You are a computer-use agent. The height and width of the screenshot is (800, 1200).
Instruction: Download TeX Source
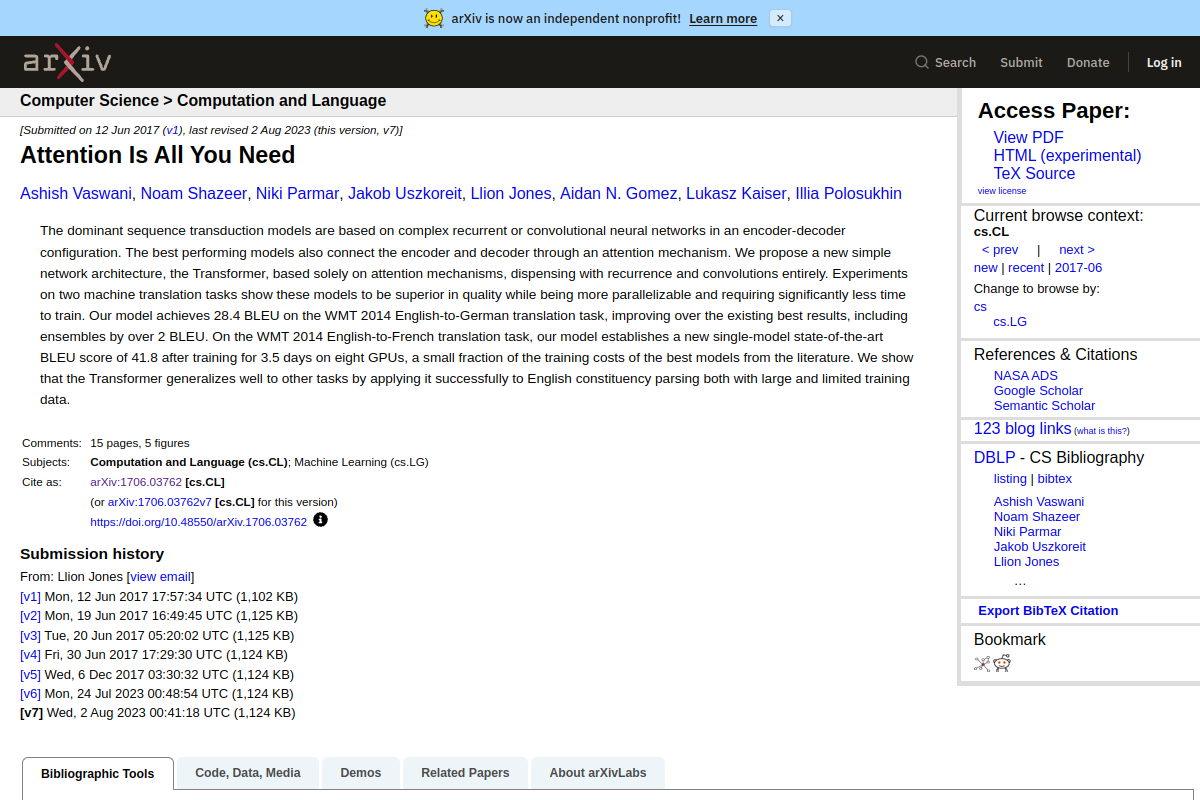click(1034, 173)
